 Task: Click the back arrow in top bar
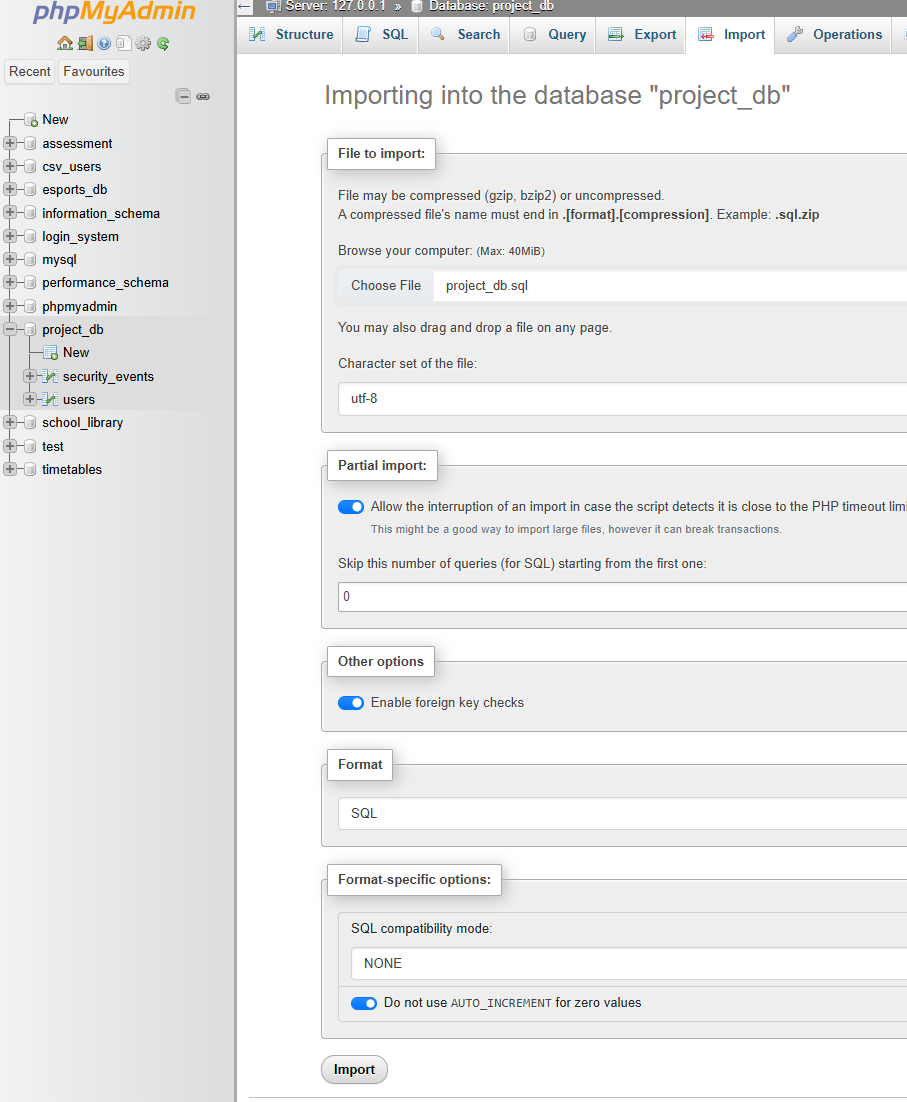[244, 7]
